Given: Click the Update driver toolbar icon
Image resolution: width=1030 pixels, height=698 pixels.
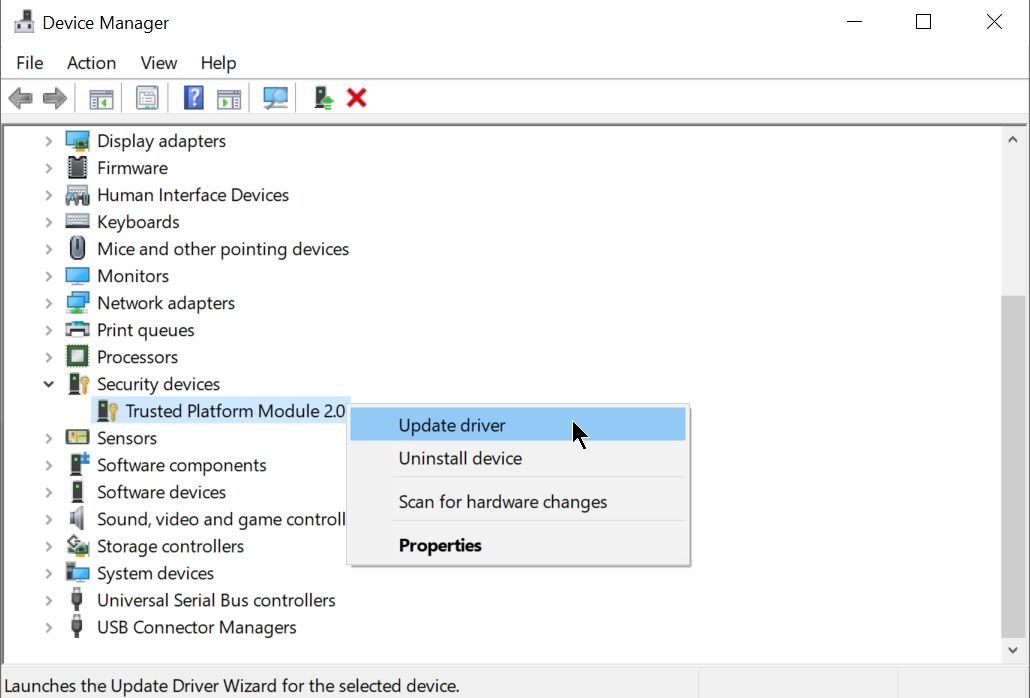Looking at the screenshot, I should point(320,97).
